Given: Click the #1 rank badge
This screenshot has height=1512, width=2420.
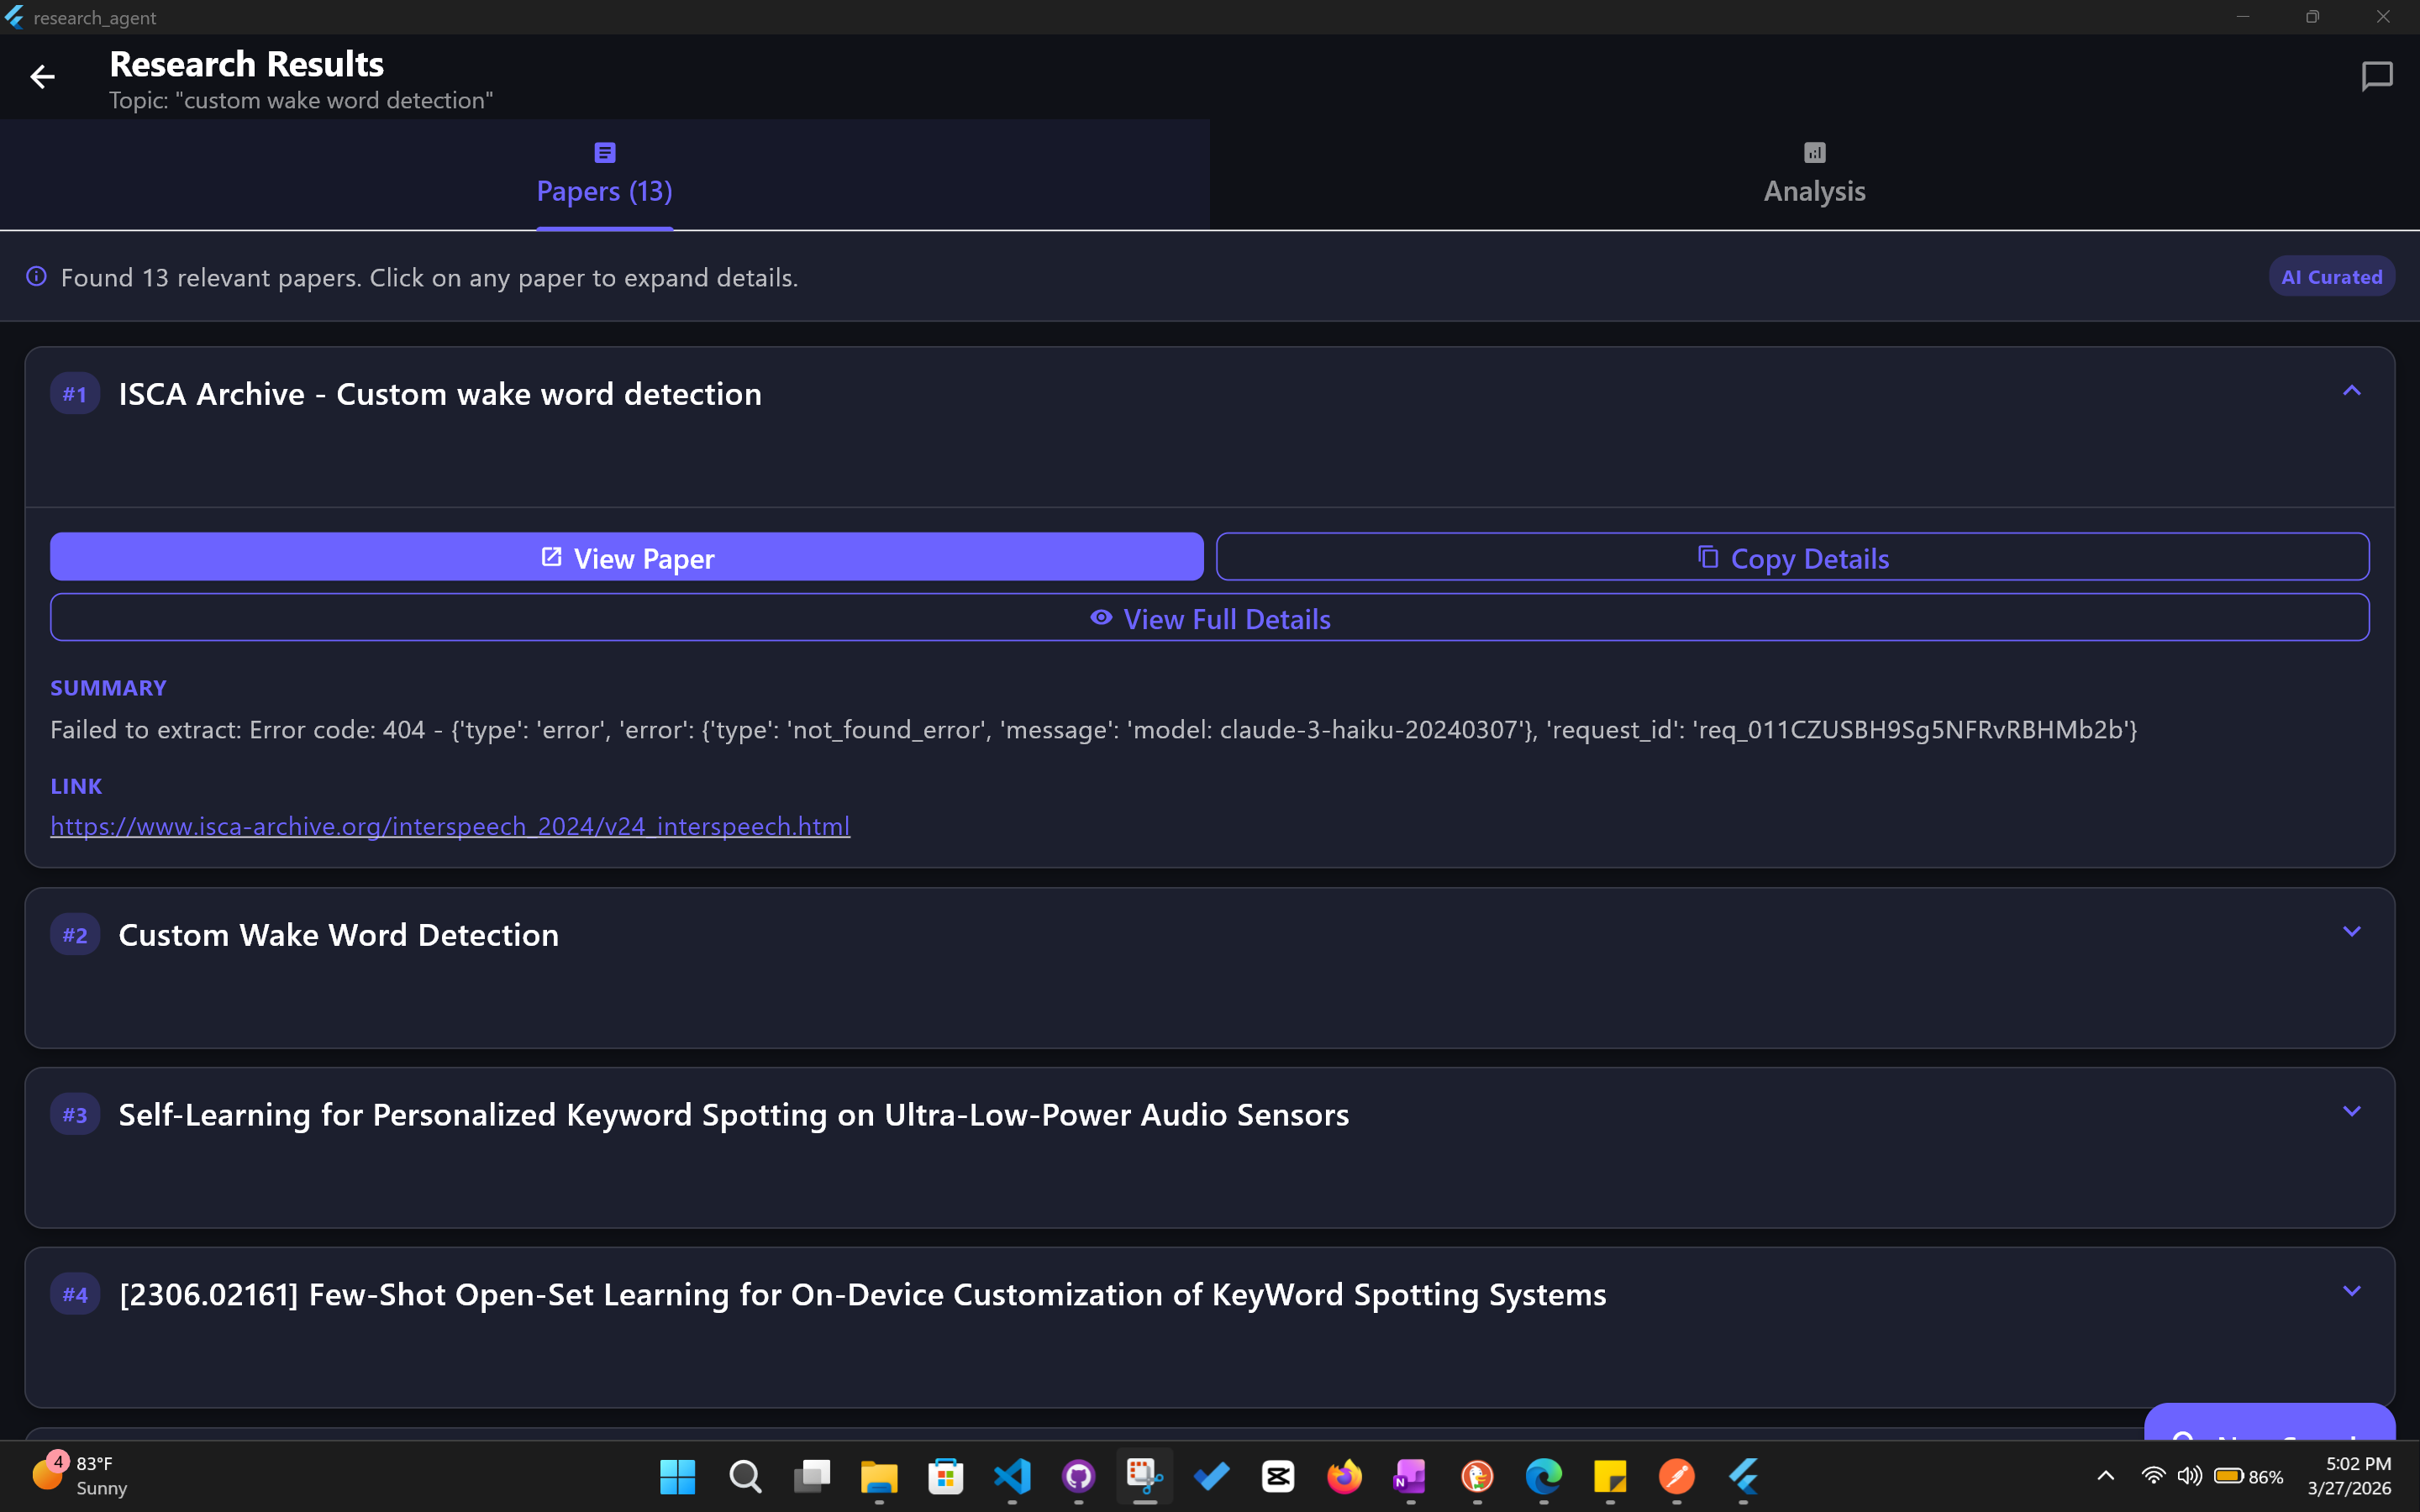Looking at the screenshot, I should pos(75,394).
